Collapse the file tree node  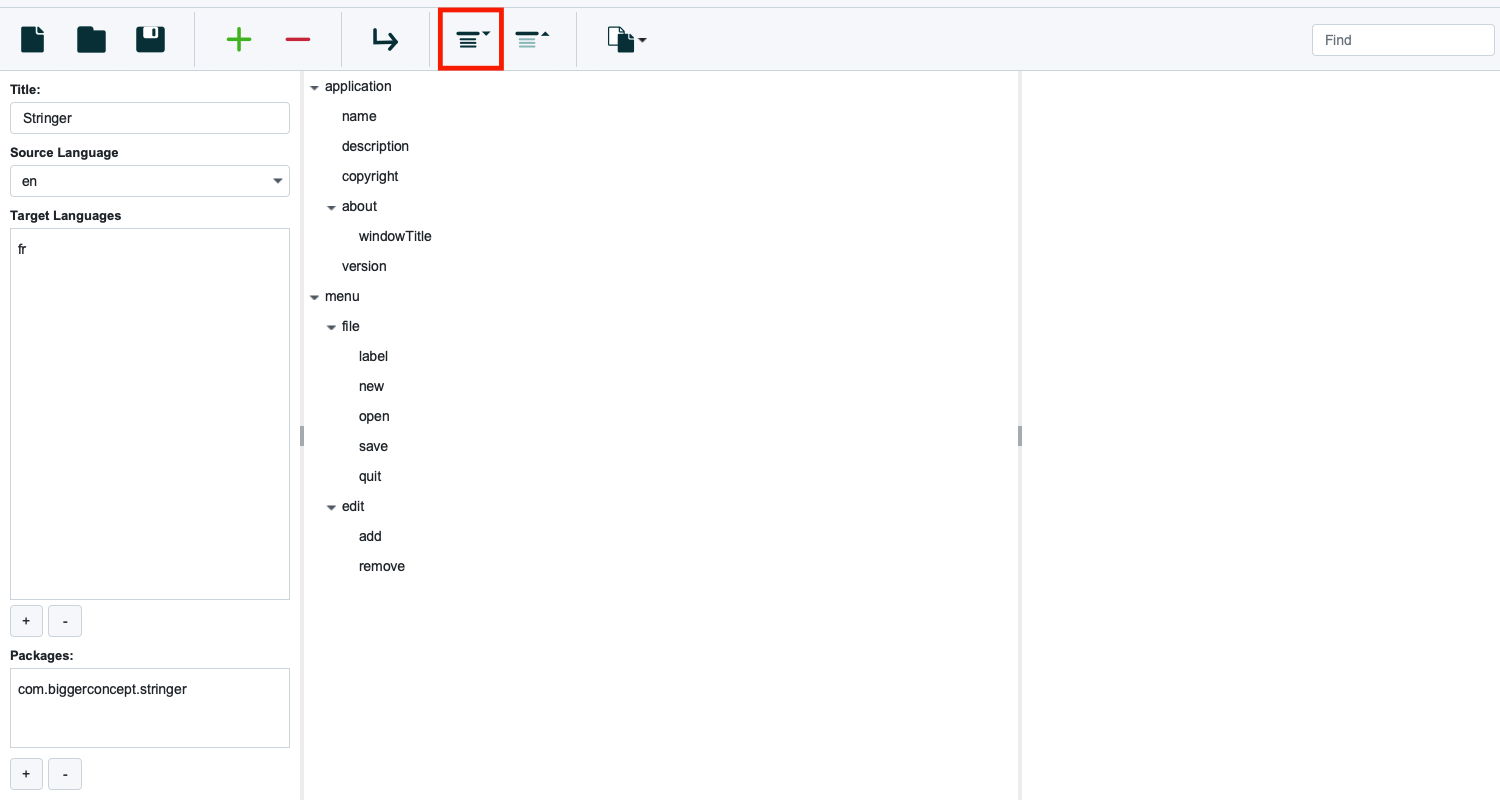331,327
